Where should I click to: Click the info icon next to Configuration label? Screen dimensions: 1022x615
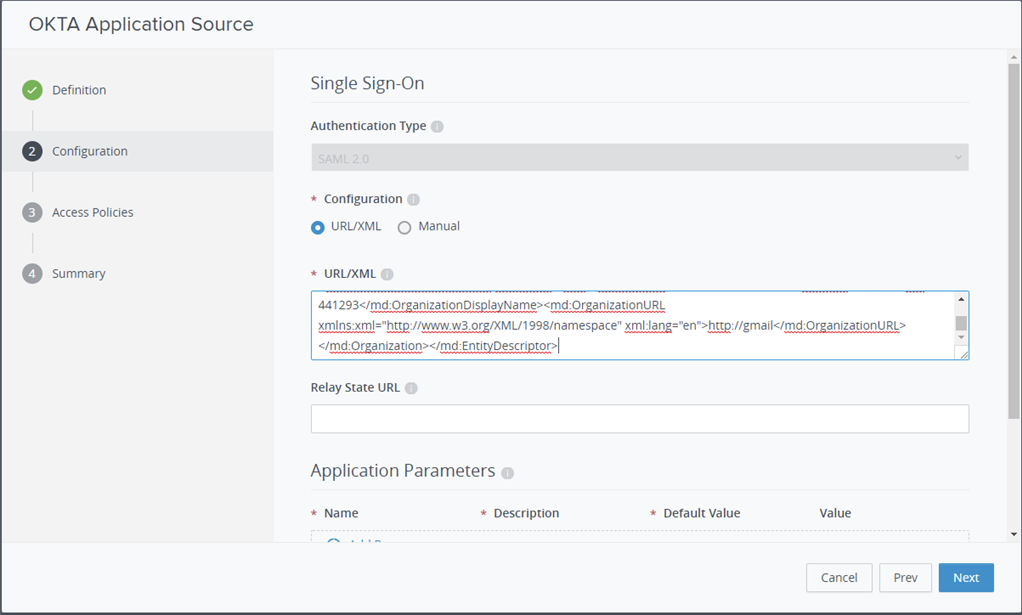[x=413, y=200]
